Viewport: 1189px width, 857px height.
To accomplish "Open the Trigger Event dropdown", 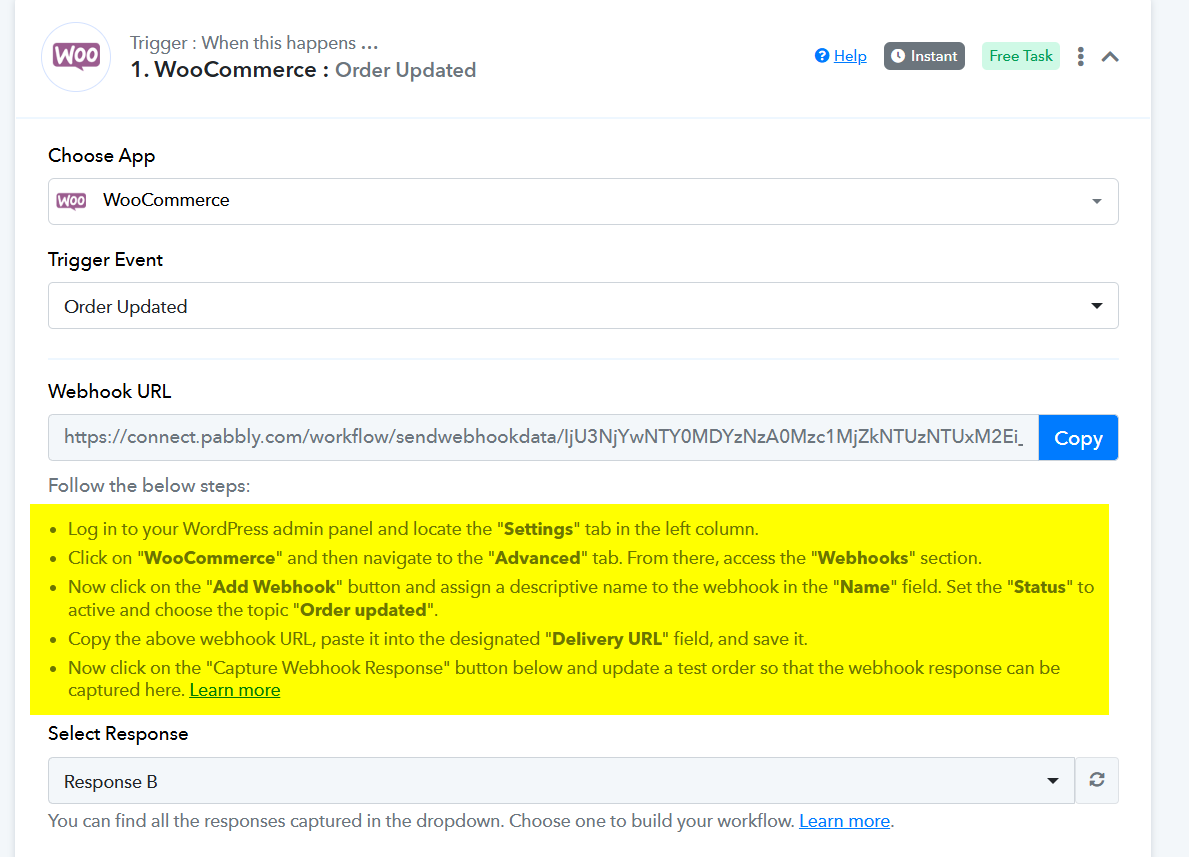I will click(583, 306).
